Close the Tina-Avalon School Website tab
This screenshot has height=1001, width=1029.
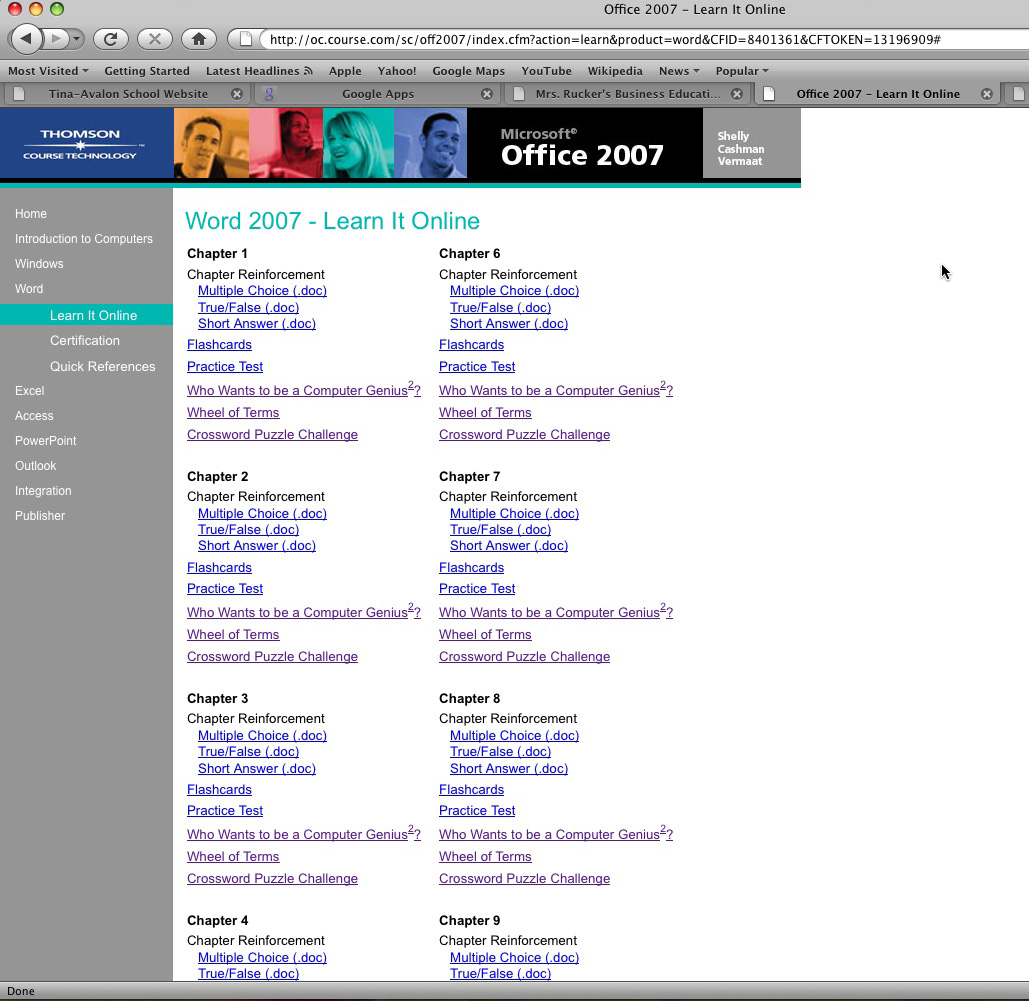(x=237, y=94)
